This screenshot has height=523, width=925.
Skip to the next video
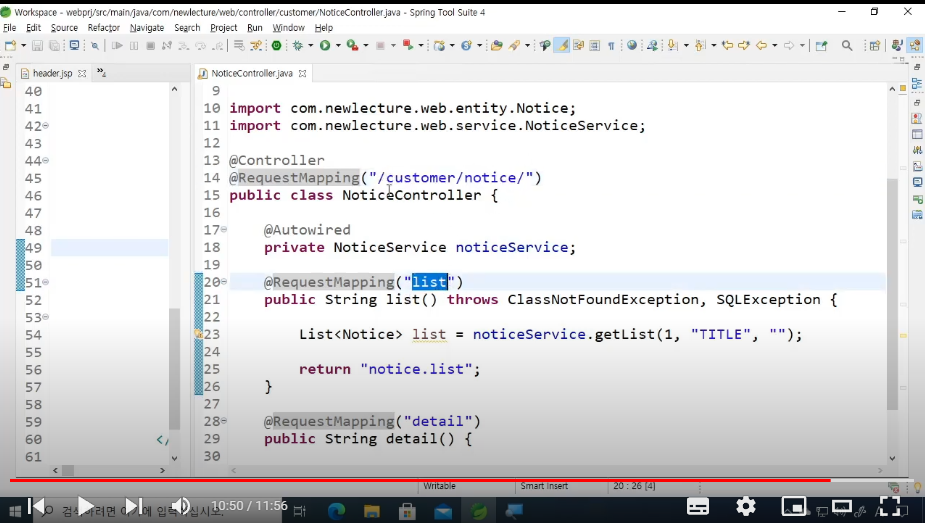(133, 506)
